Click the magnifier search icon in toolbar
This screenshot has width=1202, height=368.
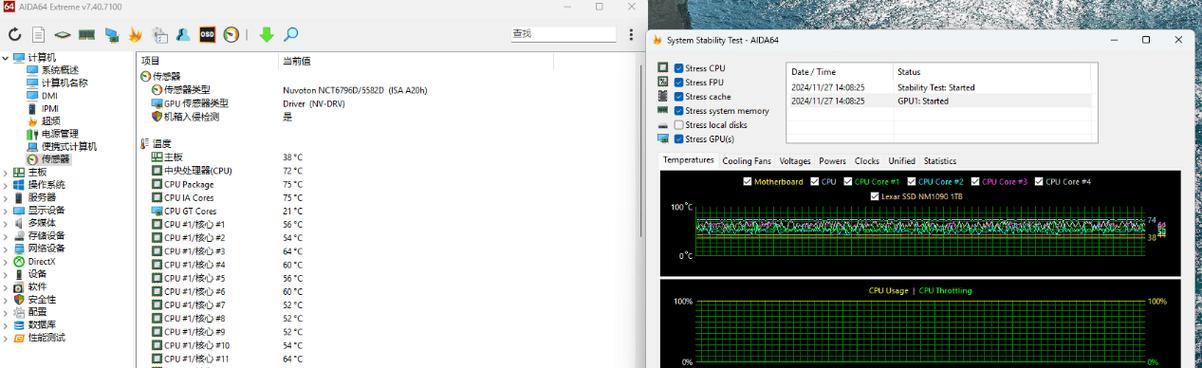290,35
